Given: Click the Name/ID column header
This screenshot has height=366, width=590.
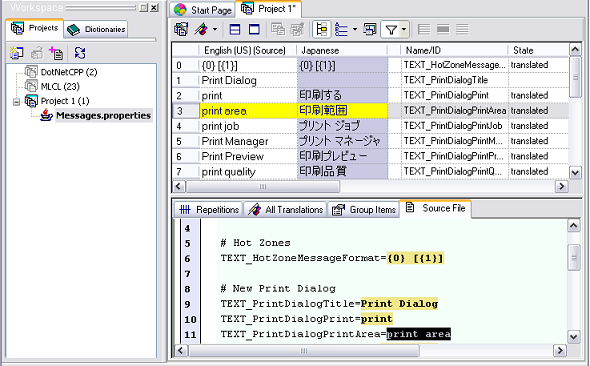Looking at the screenshot, I should coord(455,50).
